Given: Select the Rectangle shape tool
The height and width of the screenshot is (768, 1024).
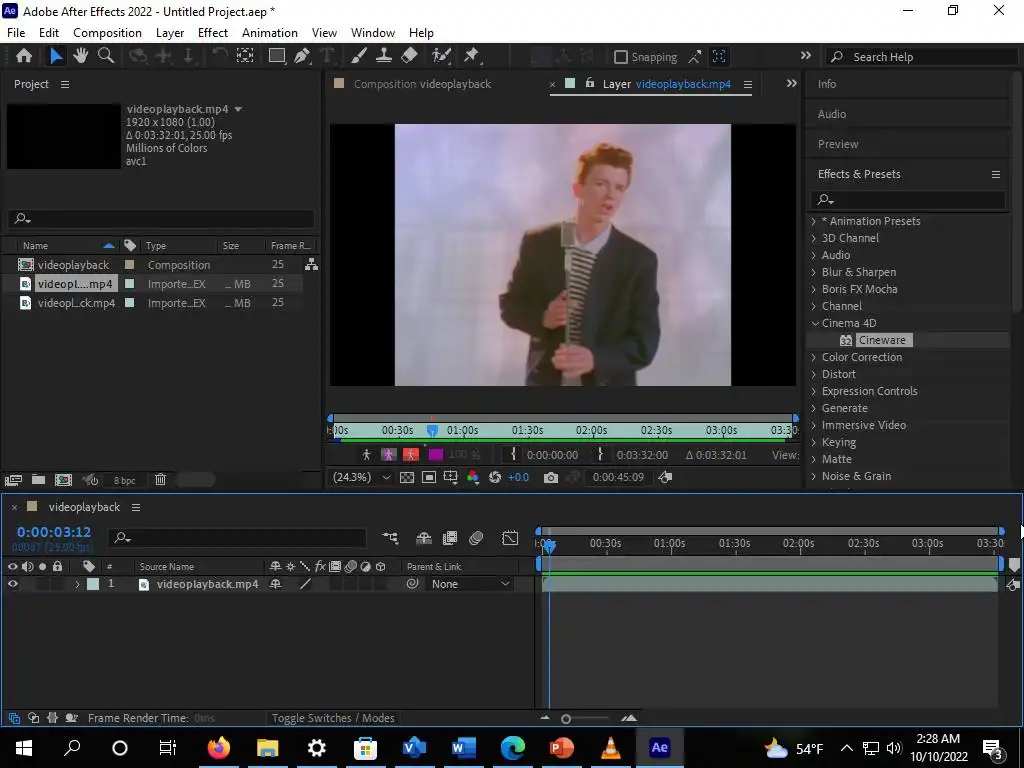Looking at the screenshot, I should [277, 56].
